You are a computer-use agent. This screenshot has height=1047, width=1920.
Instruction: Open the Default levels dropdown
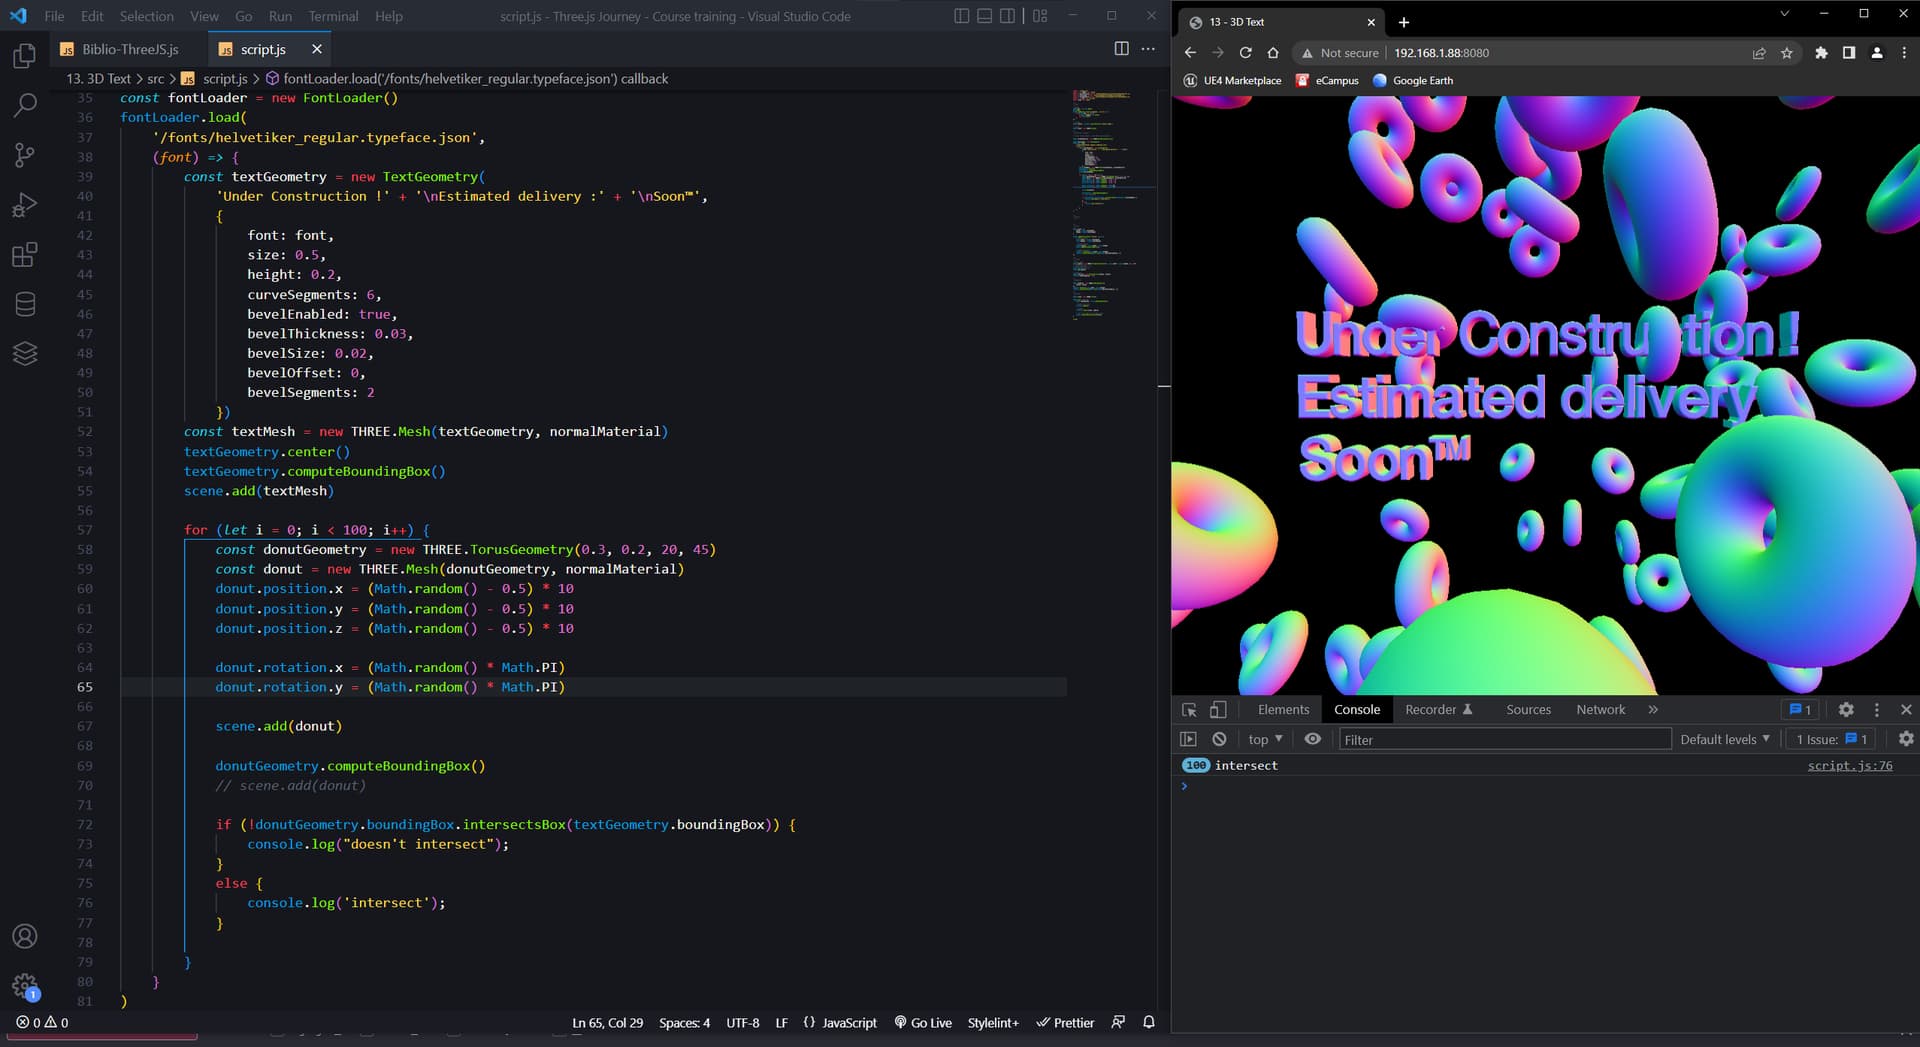click(x=1724, y=739)
